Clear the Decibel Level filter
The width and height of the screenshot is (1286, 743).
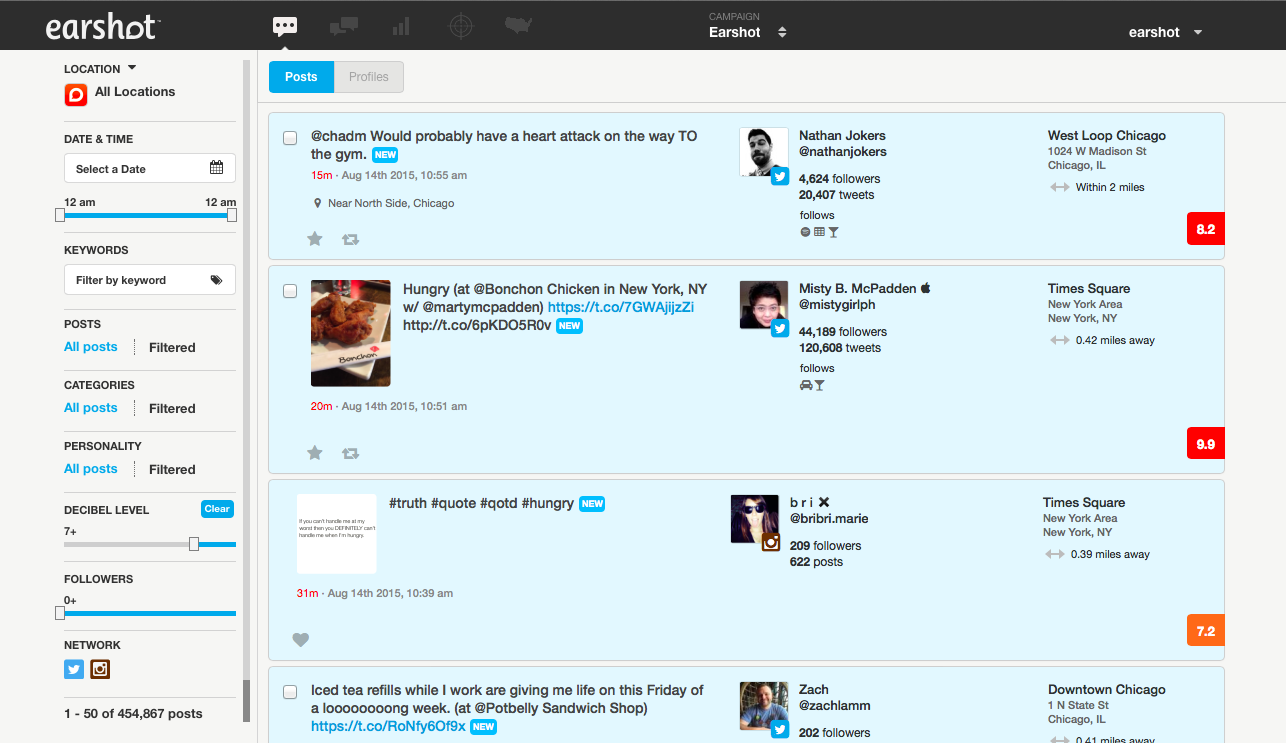pyautogui.click(x=217, y=509)
